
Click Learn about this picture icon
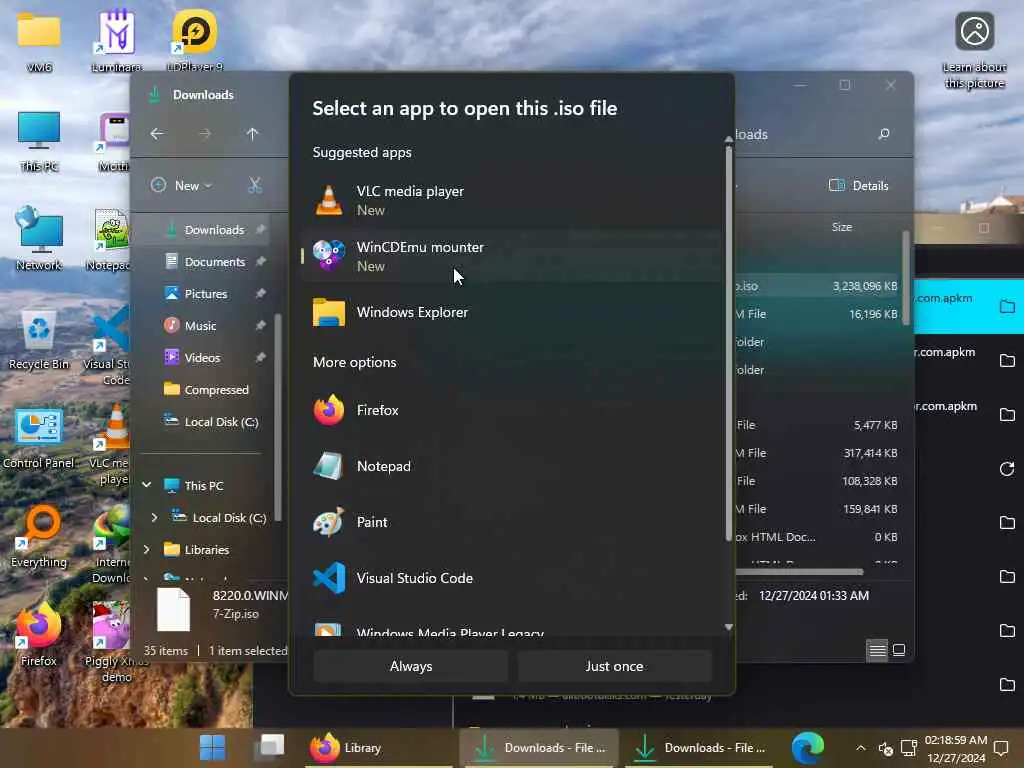point(974,51)
